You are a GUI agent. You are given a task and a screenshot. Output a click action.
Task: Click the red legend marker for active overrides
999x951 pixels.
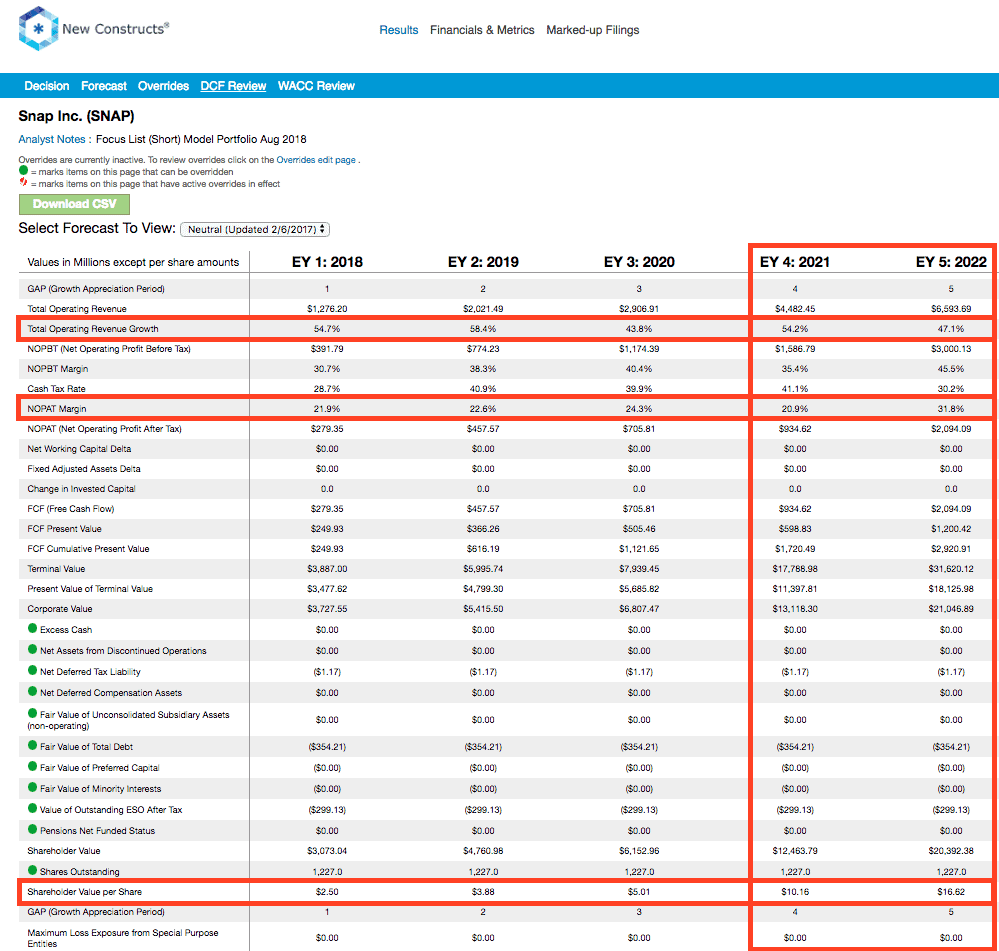24,182
